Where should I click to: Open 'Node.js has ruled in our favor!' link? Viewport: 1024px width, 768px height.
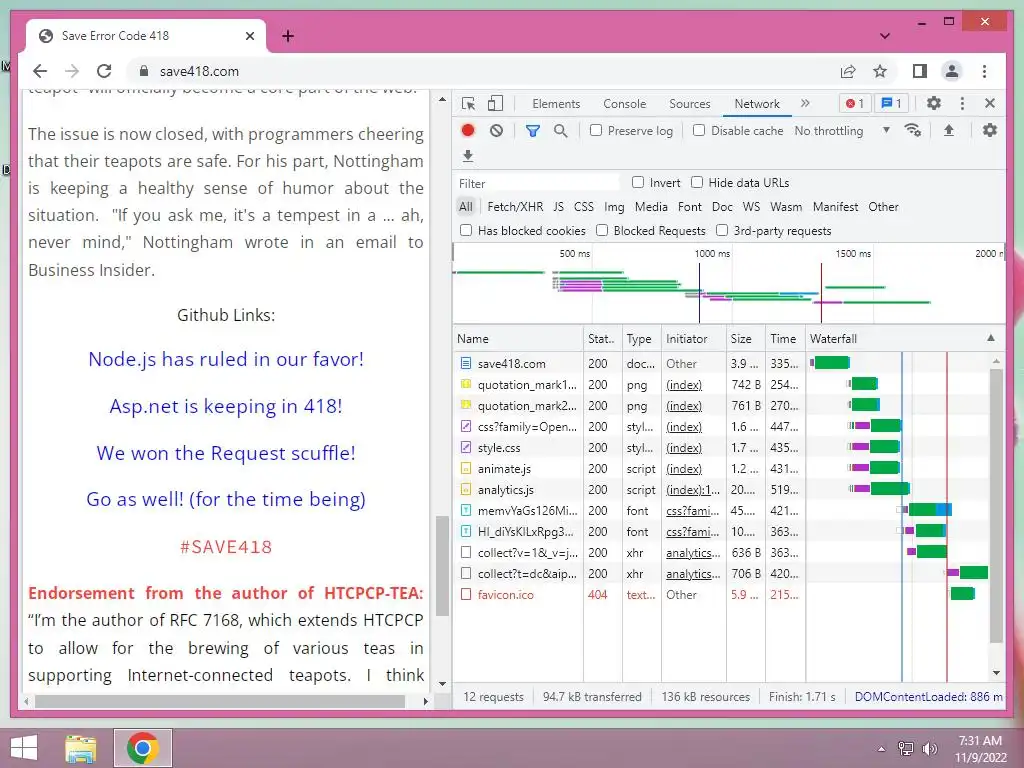pos(226,359)
